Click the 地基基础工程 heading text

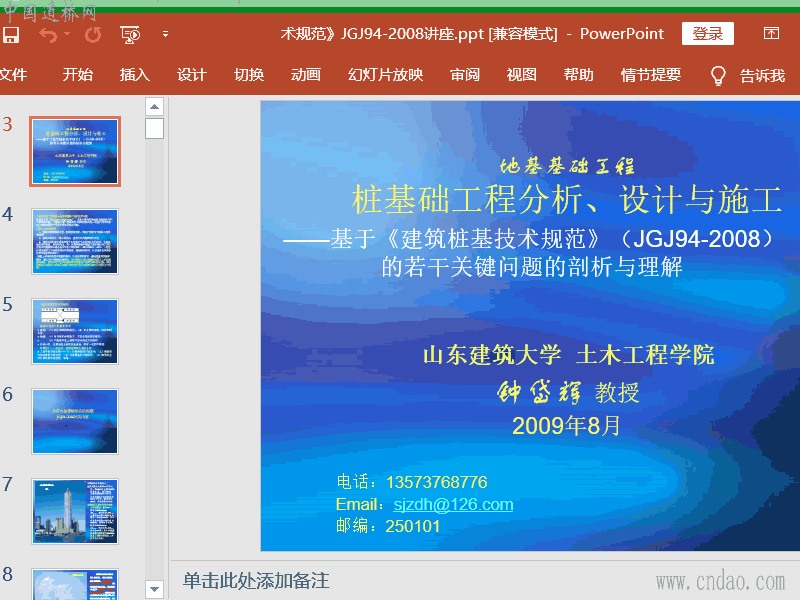566,166
